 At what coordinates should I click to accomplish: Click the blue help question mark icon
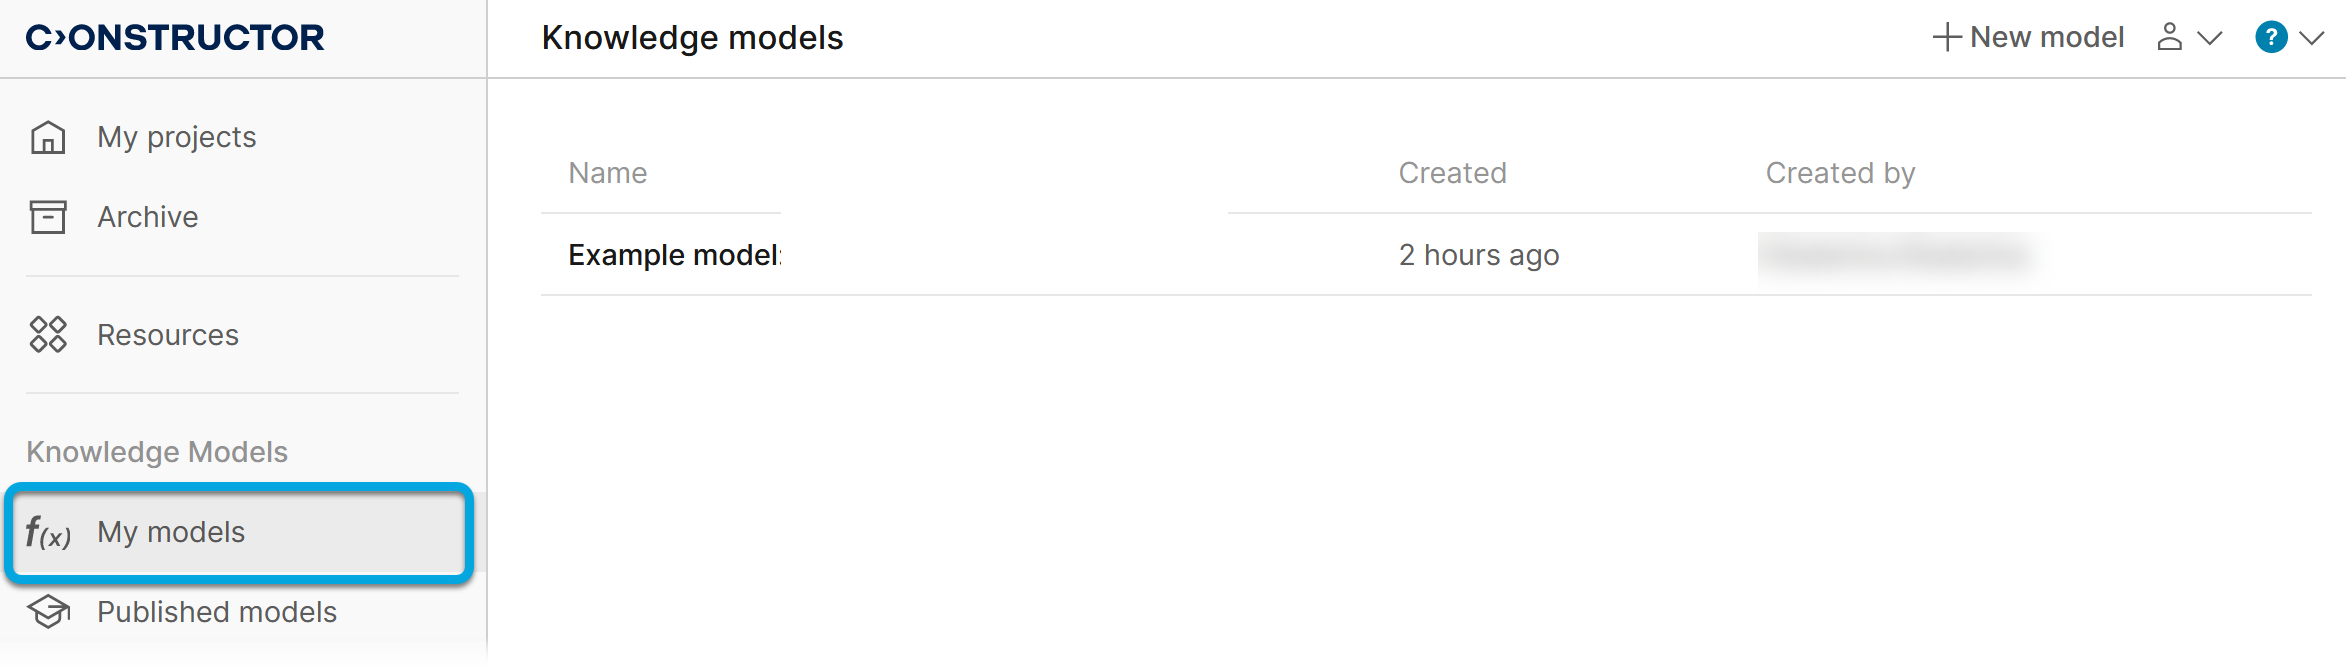[x=2271, y=38]
